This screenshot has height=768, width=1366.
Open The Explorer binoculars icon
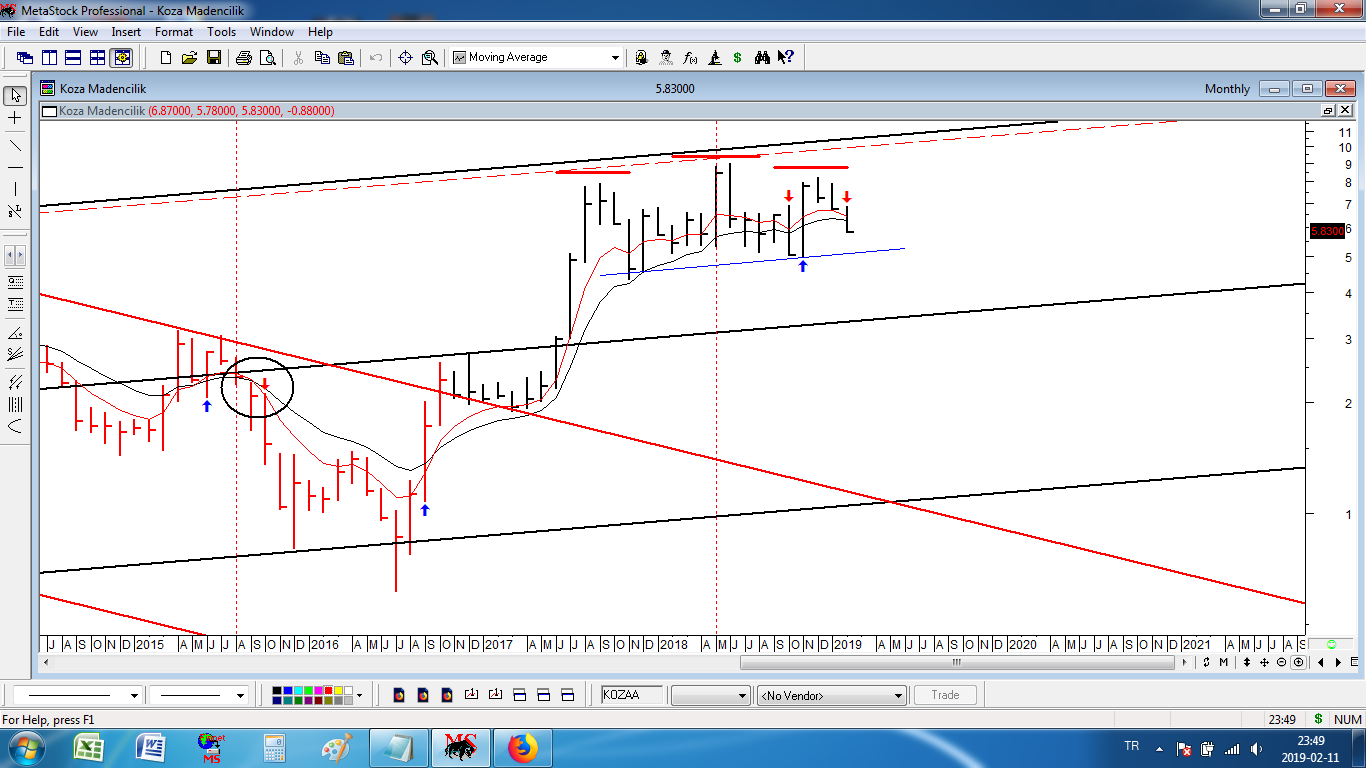coord(762,58)
